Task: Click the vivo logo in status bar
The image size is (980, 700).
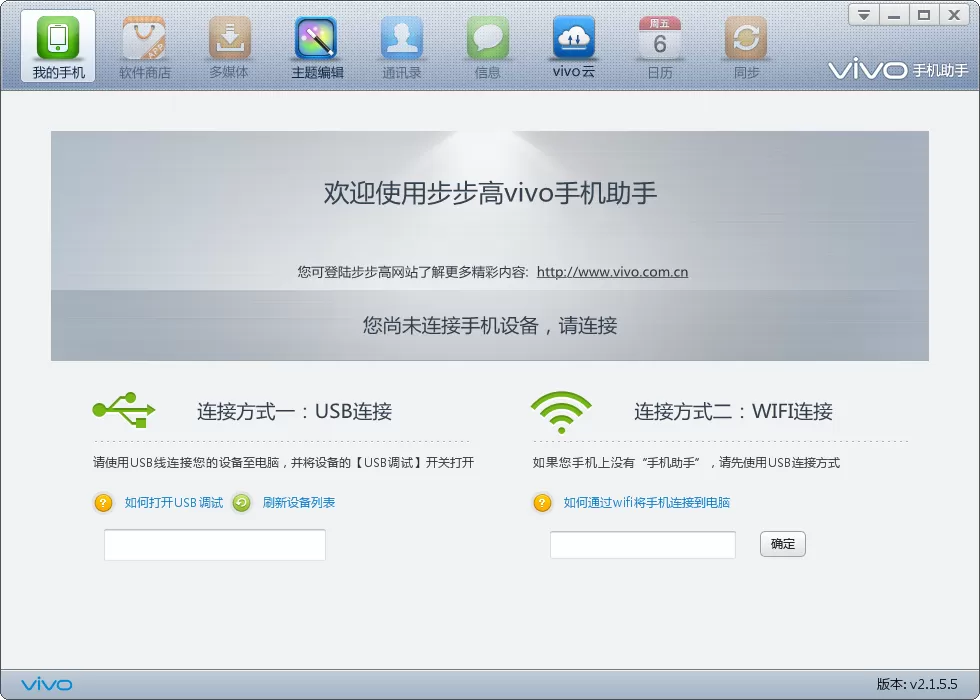Action: [x=47, y=684]
